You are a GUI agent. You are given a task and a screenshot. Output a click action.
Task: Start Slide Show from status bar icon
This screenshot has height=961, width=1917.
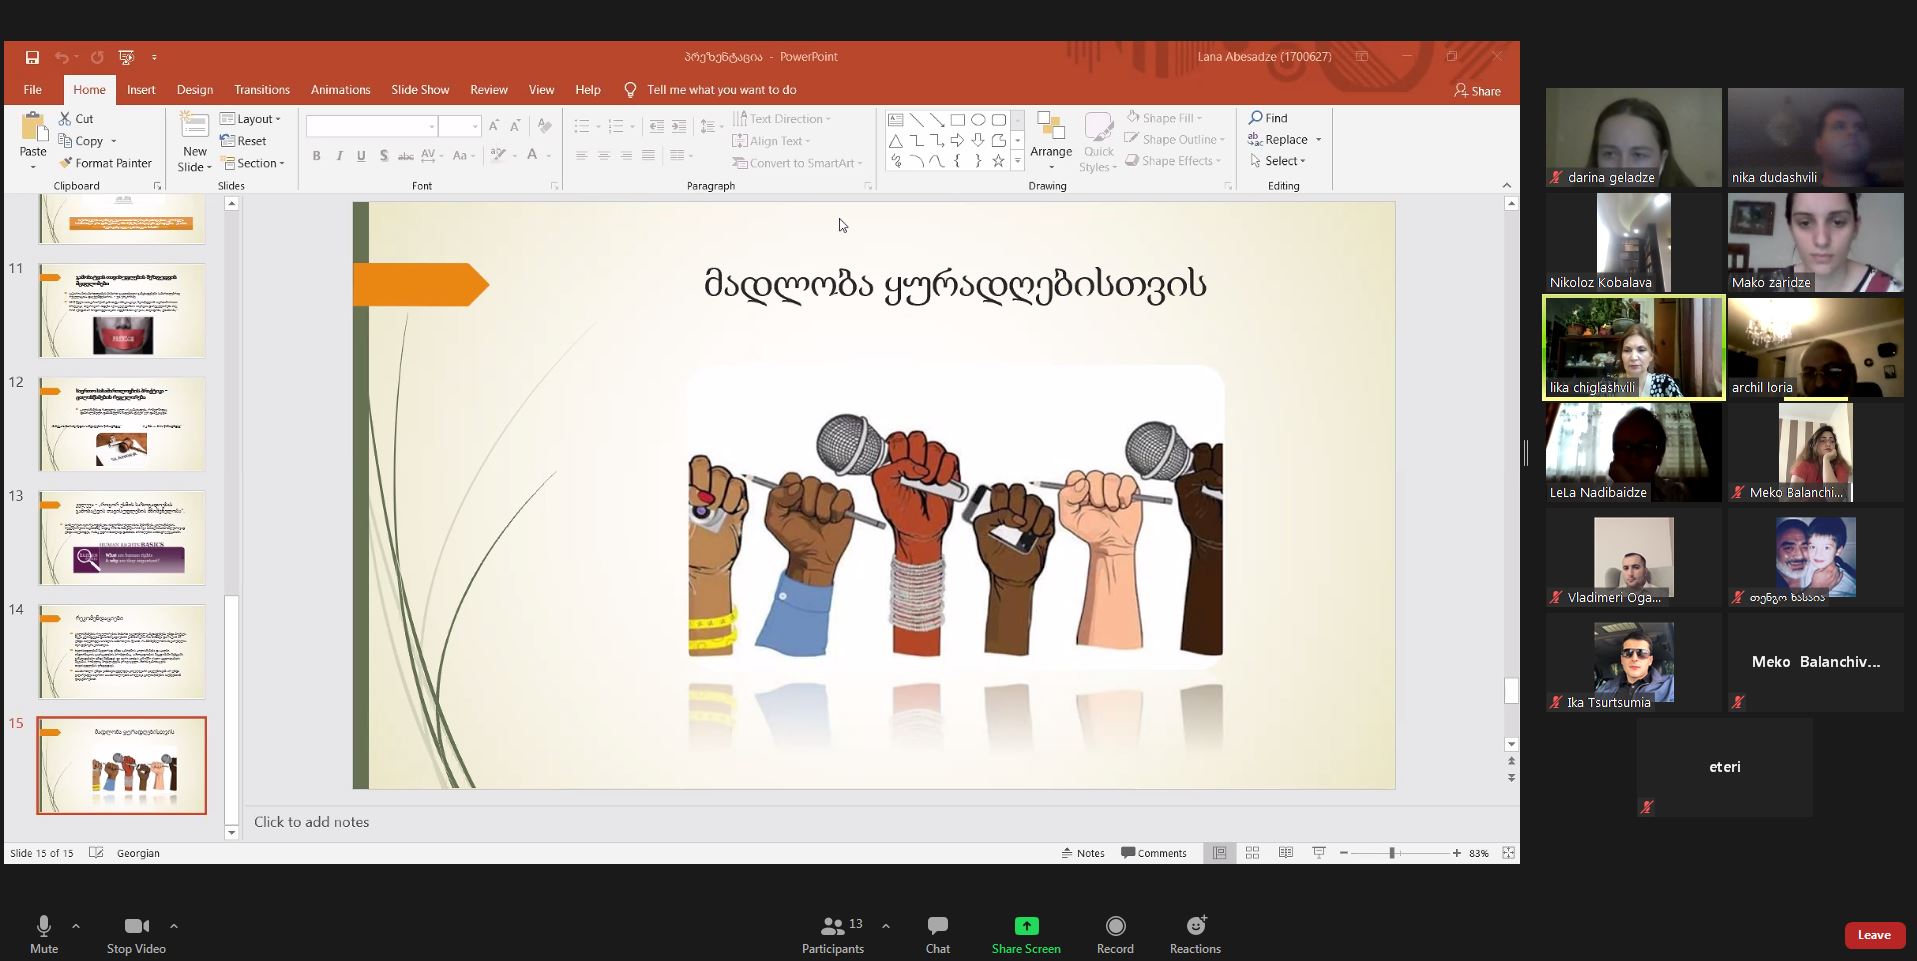(x=1319, y=853)
